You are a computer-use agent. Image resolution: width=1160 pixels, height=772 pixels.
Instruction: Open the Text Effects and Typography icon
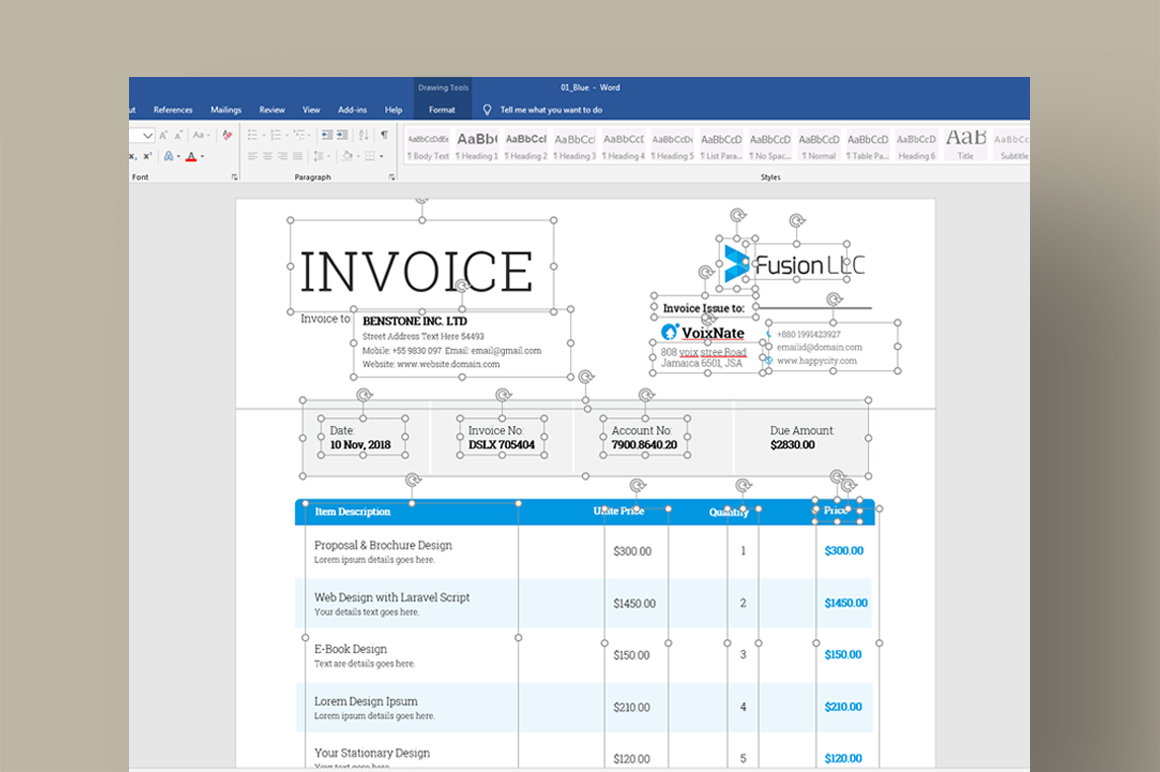coord(168,157)
